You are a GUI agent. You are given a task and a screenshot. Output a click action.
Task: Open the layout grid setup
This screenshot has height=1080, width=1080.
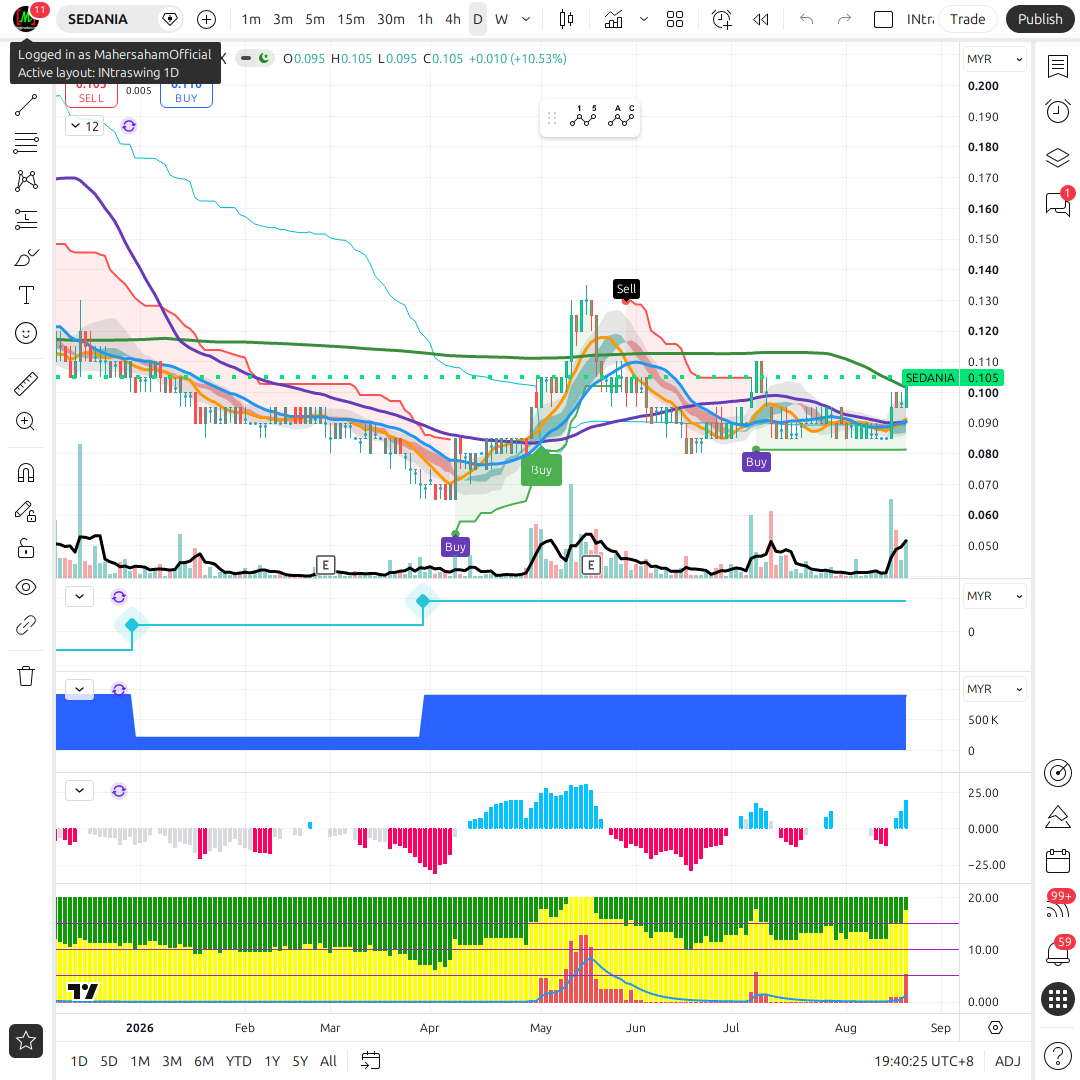tap(675, 19)
